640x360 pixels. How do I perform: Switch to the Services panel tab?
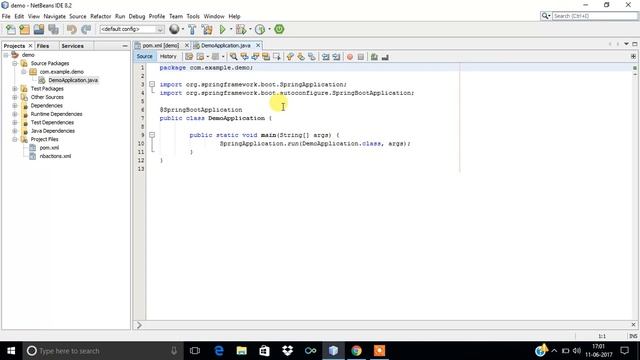[72, 46]
